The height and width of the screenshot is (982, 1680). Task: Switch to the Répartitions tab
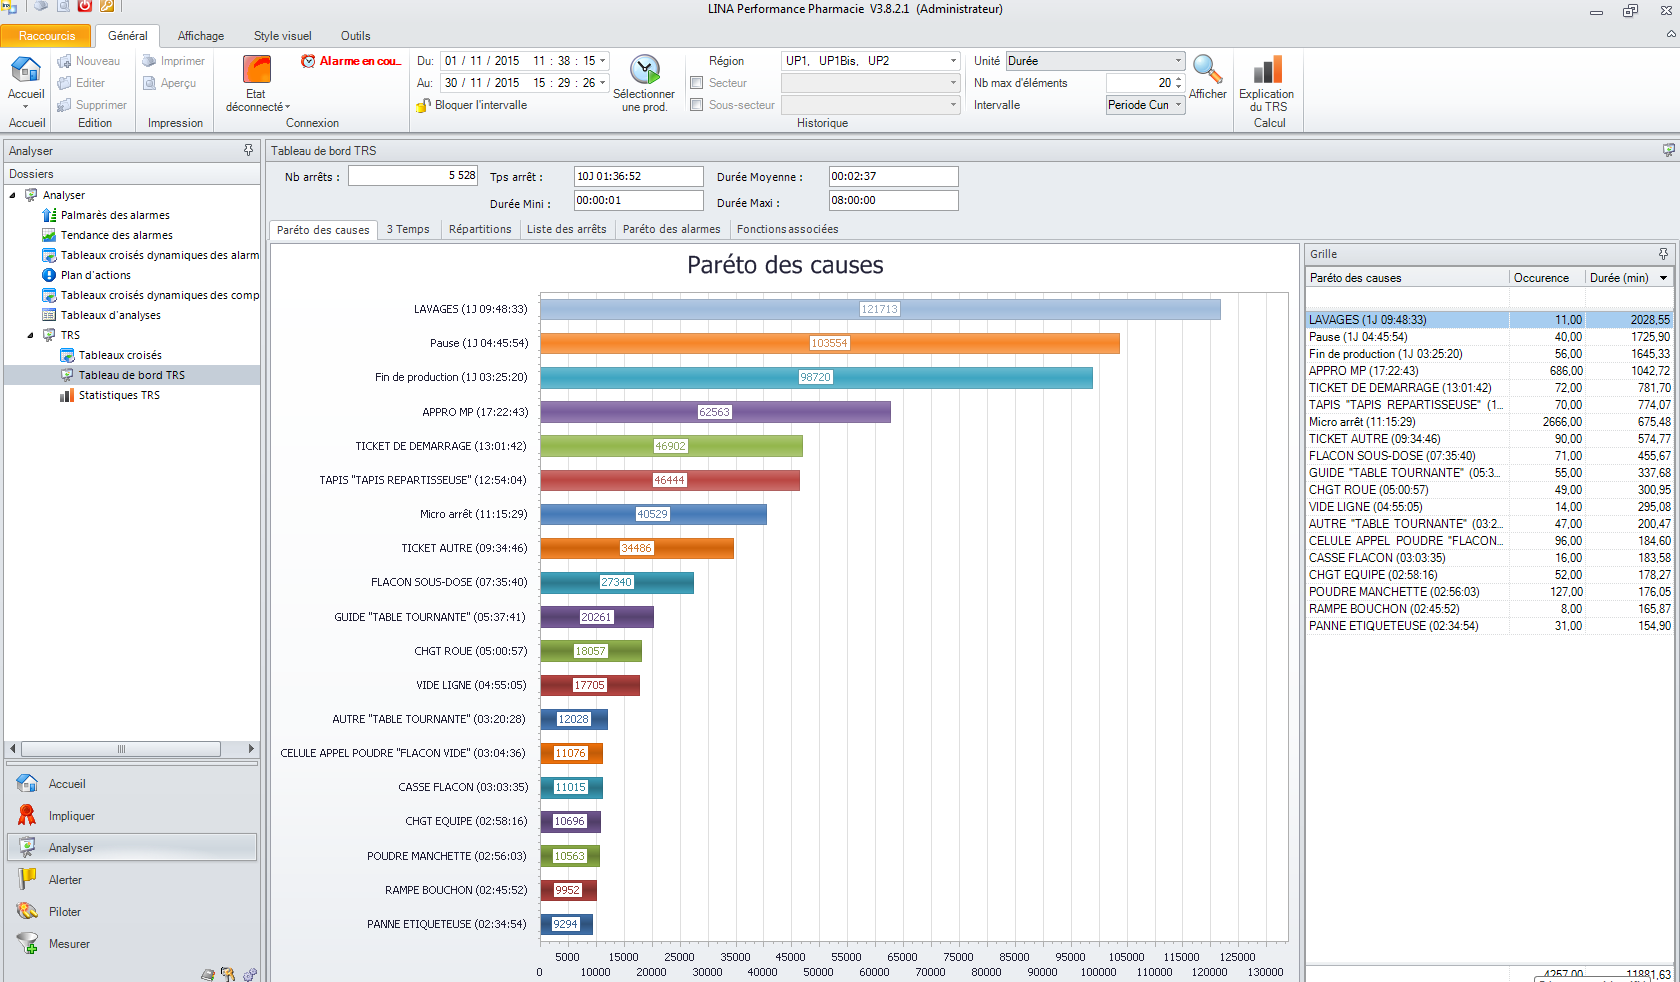480,229
